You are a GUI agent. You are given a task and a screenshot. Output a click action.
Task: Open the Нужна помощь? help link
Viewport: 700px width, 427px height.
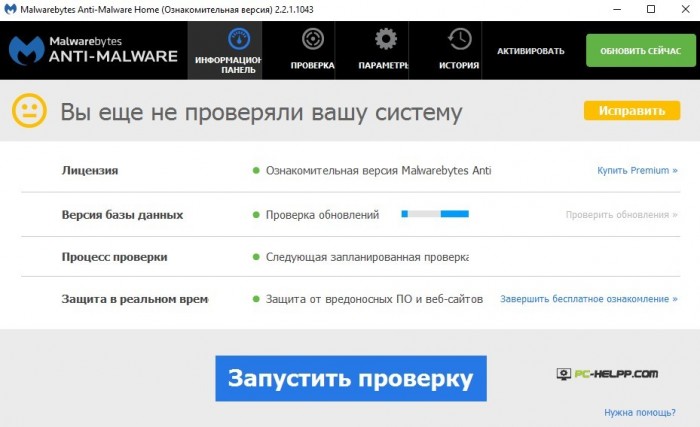tap(640, 412)
